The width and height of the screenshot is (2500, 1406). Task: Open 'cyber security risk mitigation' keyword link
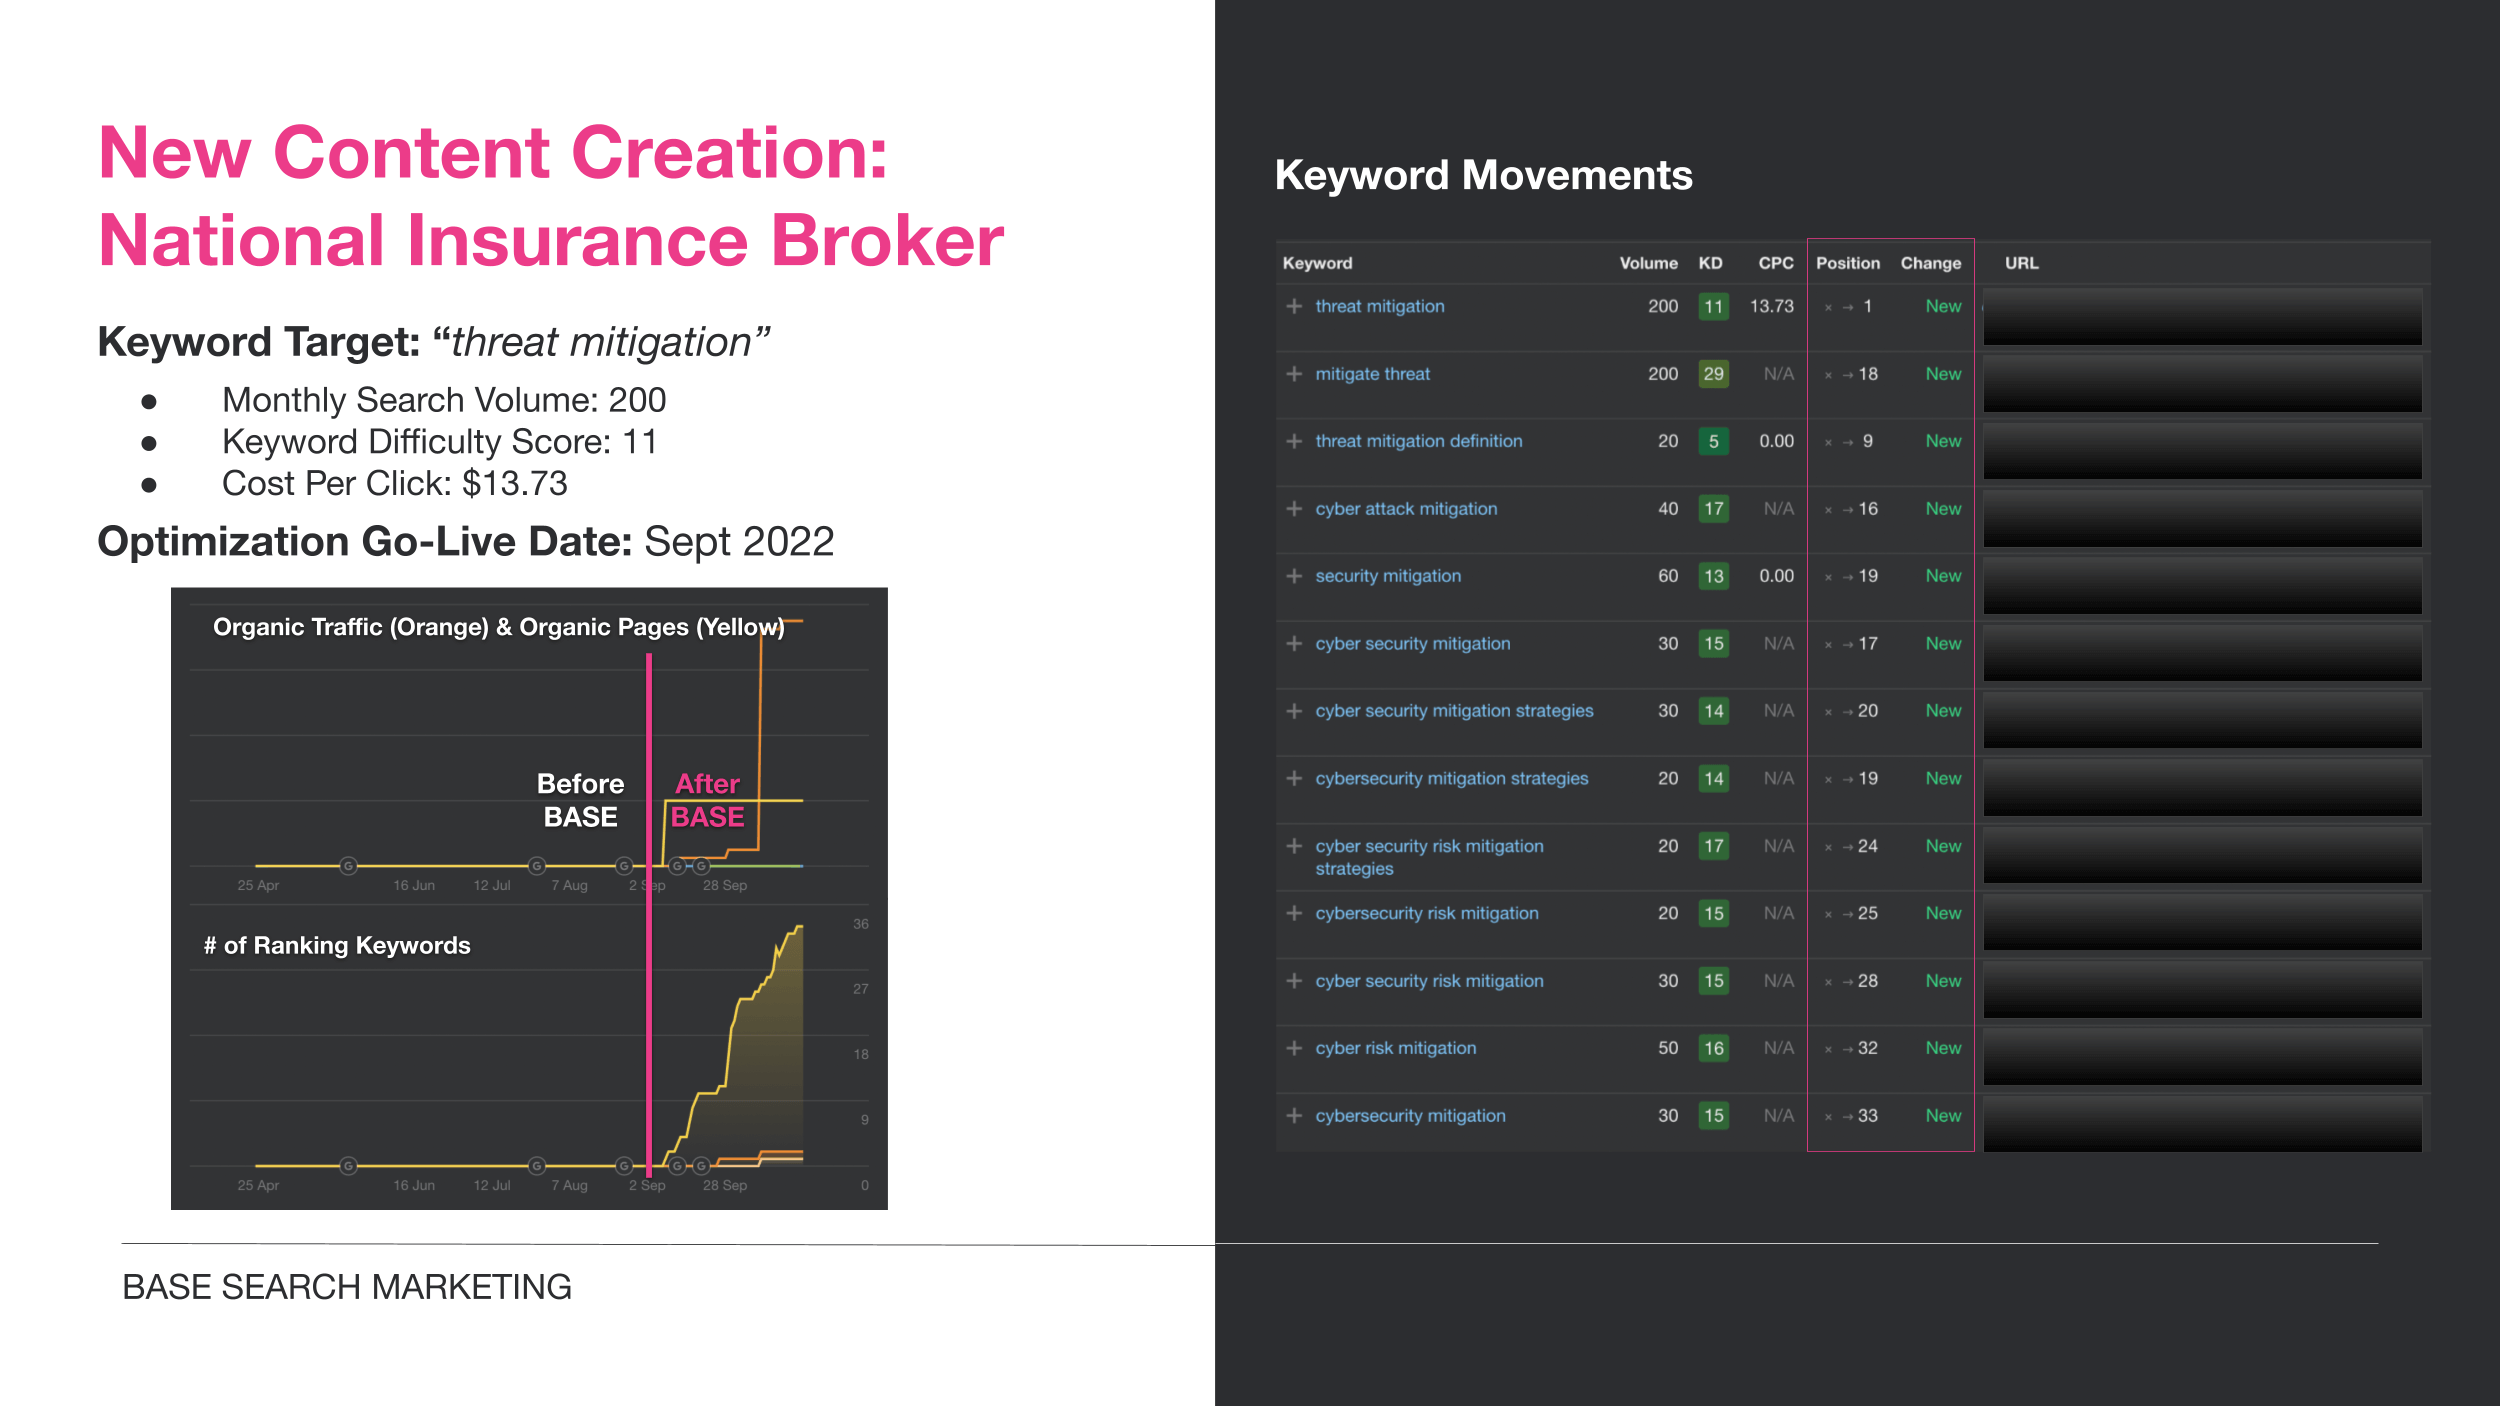point(1429,981)
